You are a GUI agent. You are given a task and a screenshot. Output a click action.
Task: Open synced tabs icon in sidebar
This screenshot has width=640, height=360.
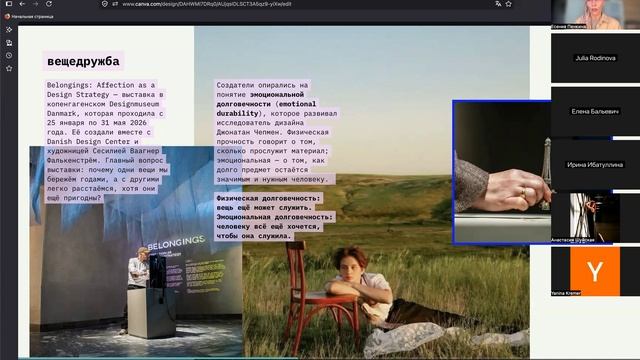(9, 42)
